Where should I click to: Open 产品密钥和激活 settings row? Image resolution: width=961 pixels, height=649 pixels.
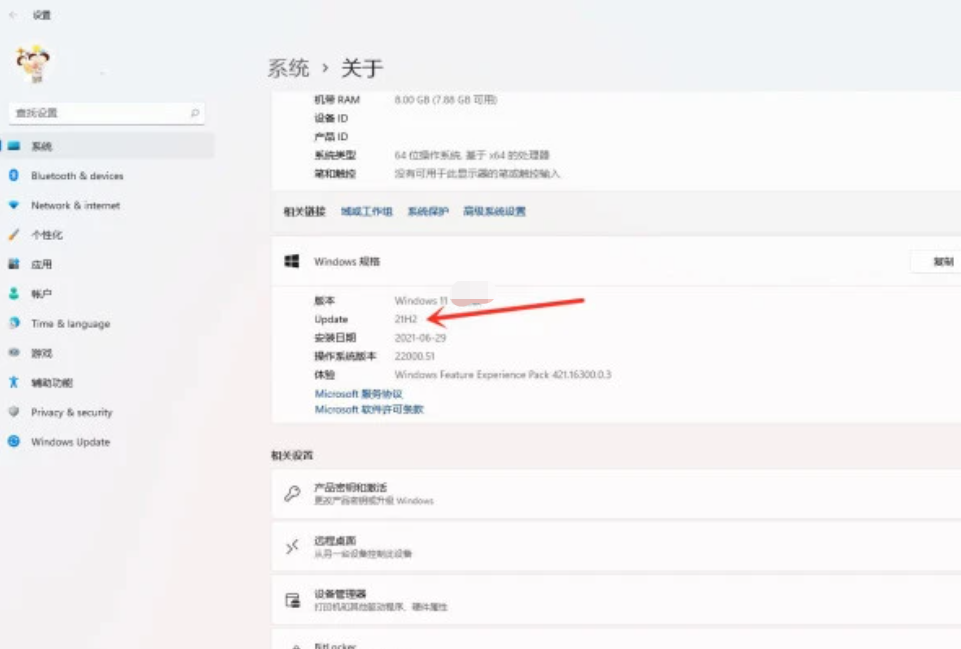pyautogui.click(x=616, y=493)
